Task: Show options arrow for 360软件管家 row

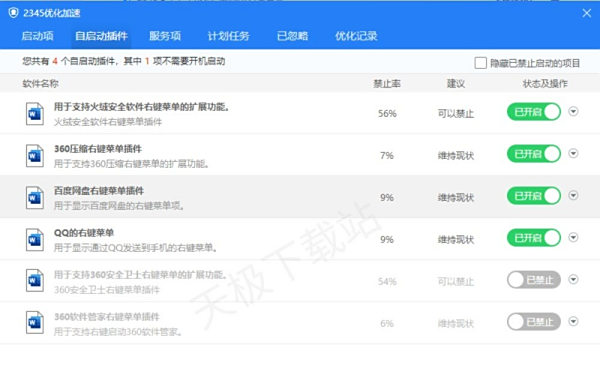Action: (x=573, y=321)
